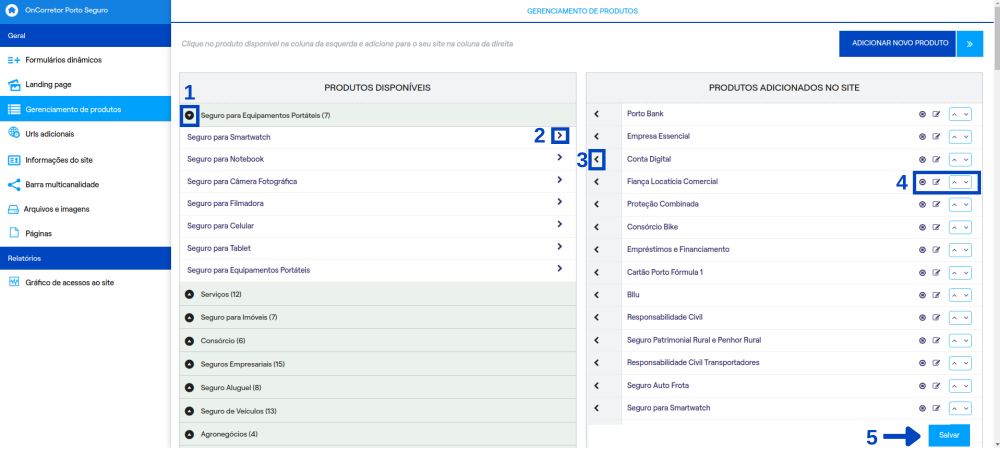The height and width of the screenshot is (450, 1000).
Task: Toggle the visibility icon for Proteção Combinada
Action: coord(922,205)
